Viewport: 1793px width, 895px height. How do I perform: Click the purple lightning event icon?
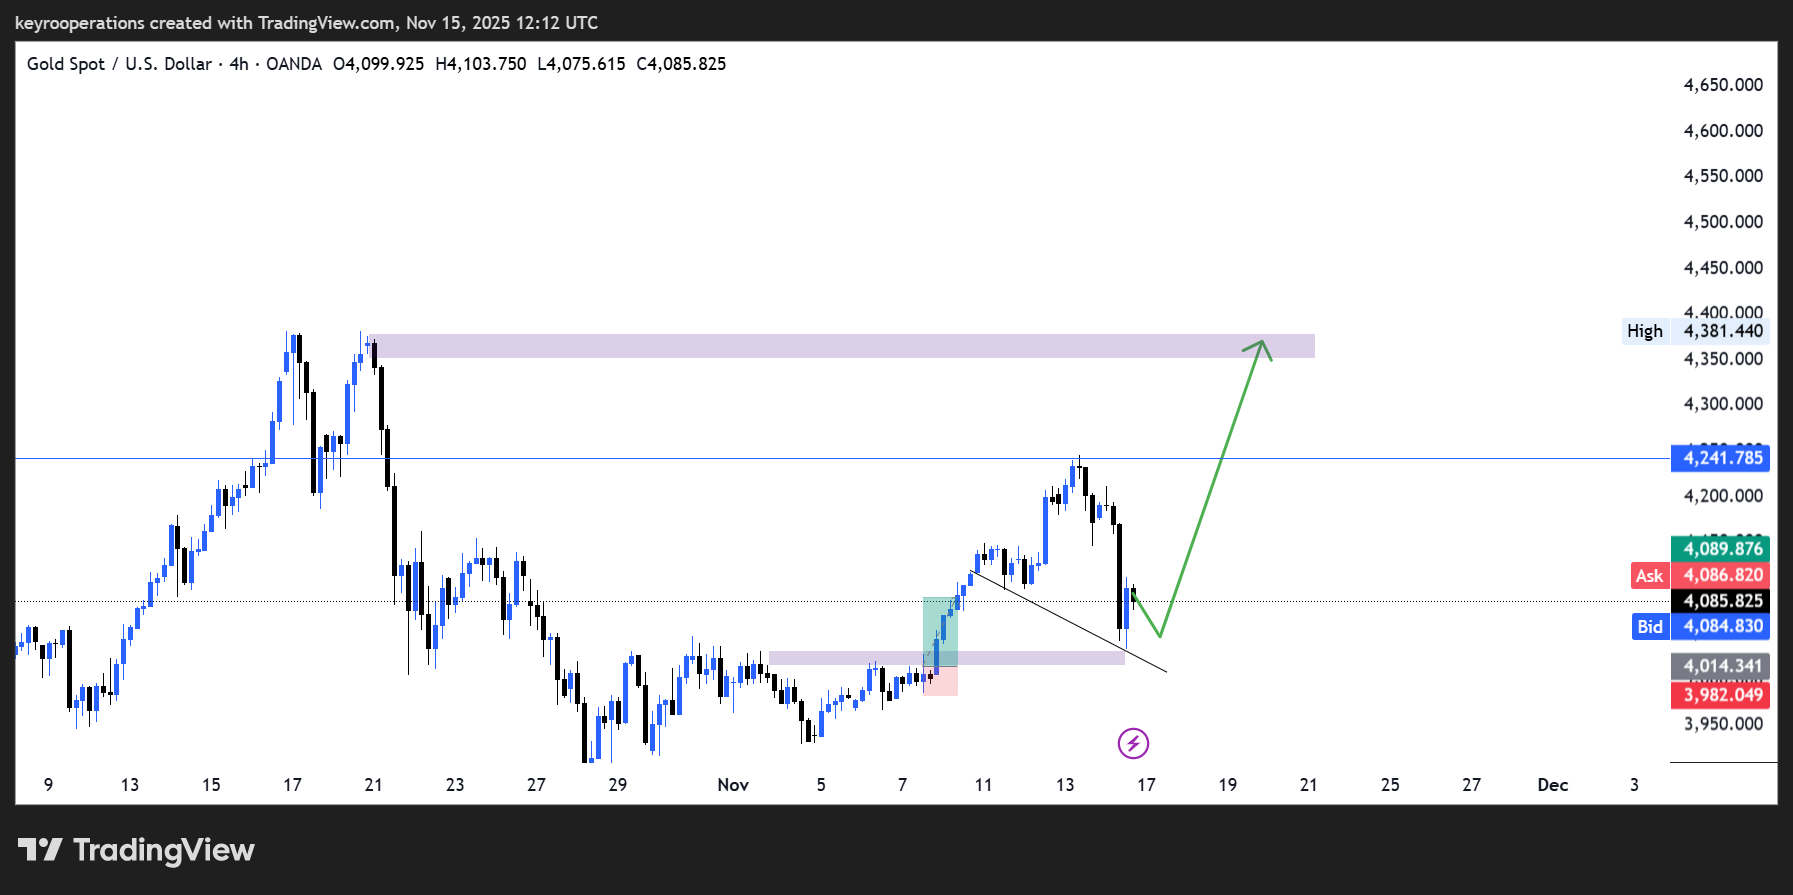pyautogui.click(x=1133, y=743)
